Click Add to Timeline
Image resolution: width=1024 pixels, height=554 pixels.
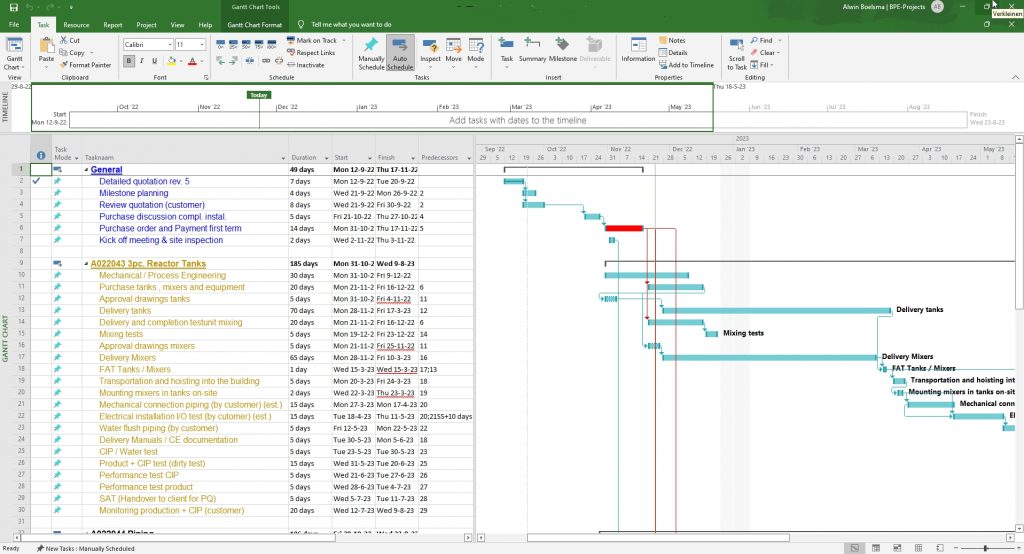pos(686,65)
